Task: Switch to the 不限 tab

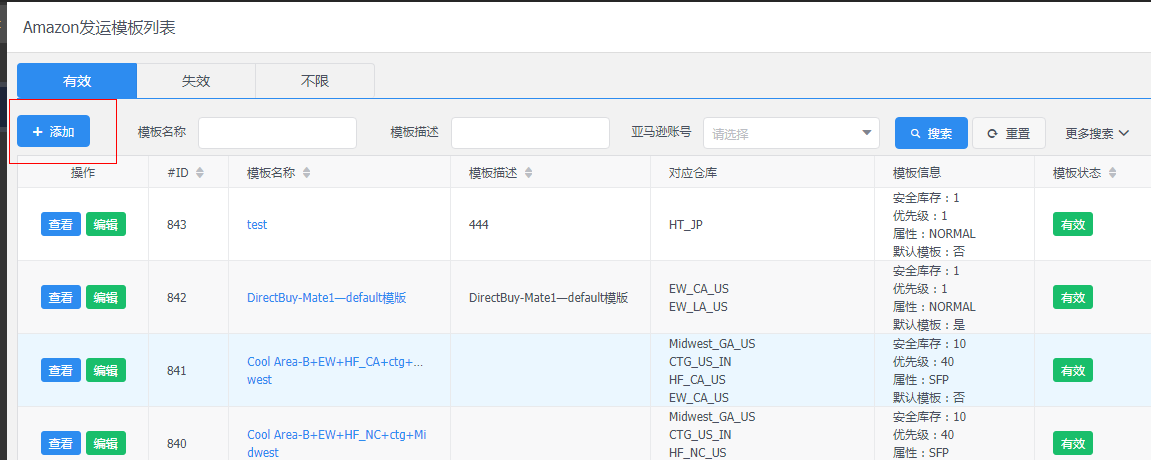Action: tap(315, 81)
